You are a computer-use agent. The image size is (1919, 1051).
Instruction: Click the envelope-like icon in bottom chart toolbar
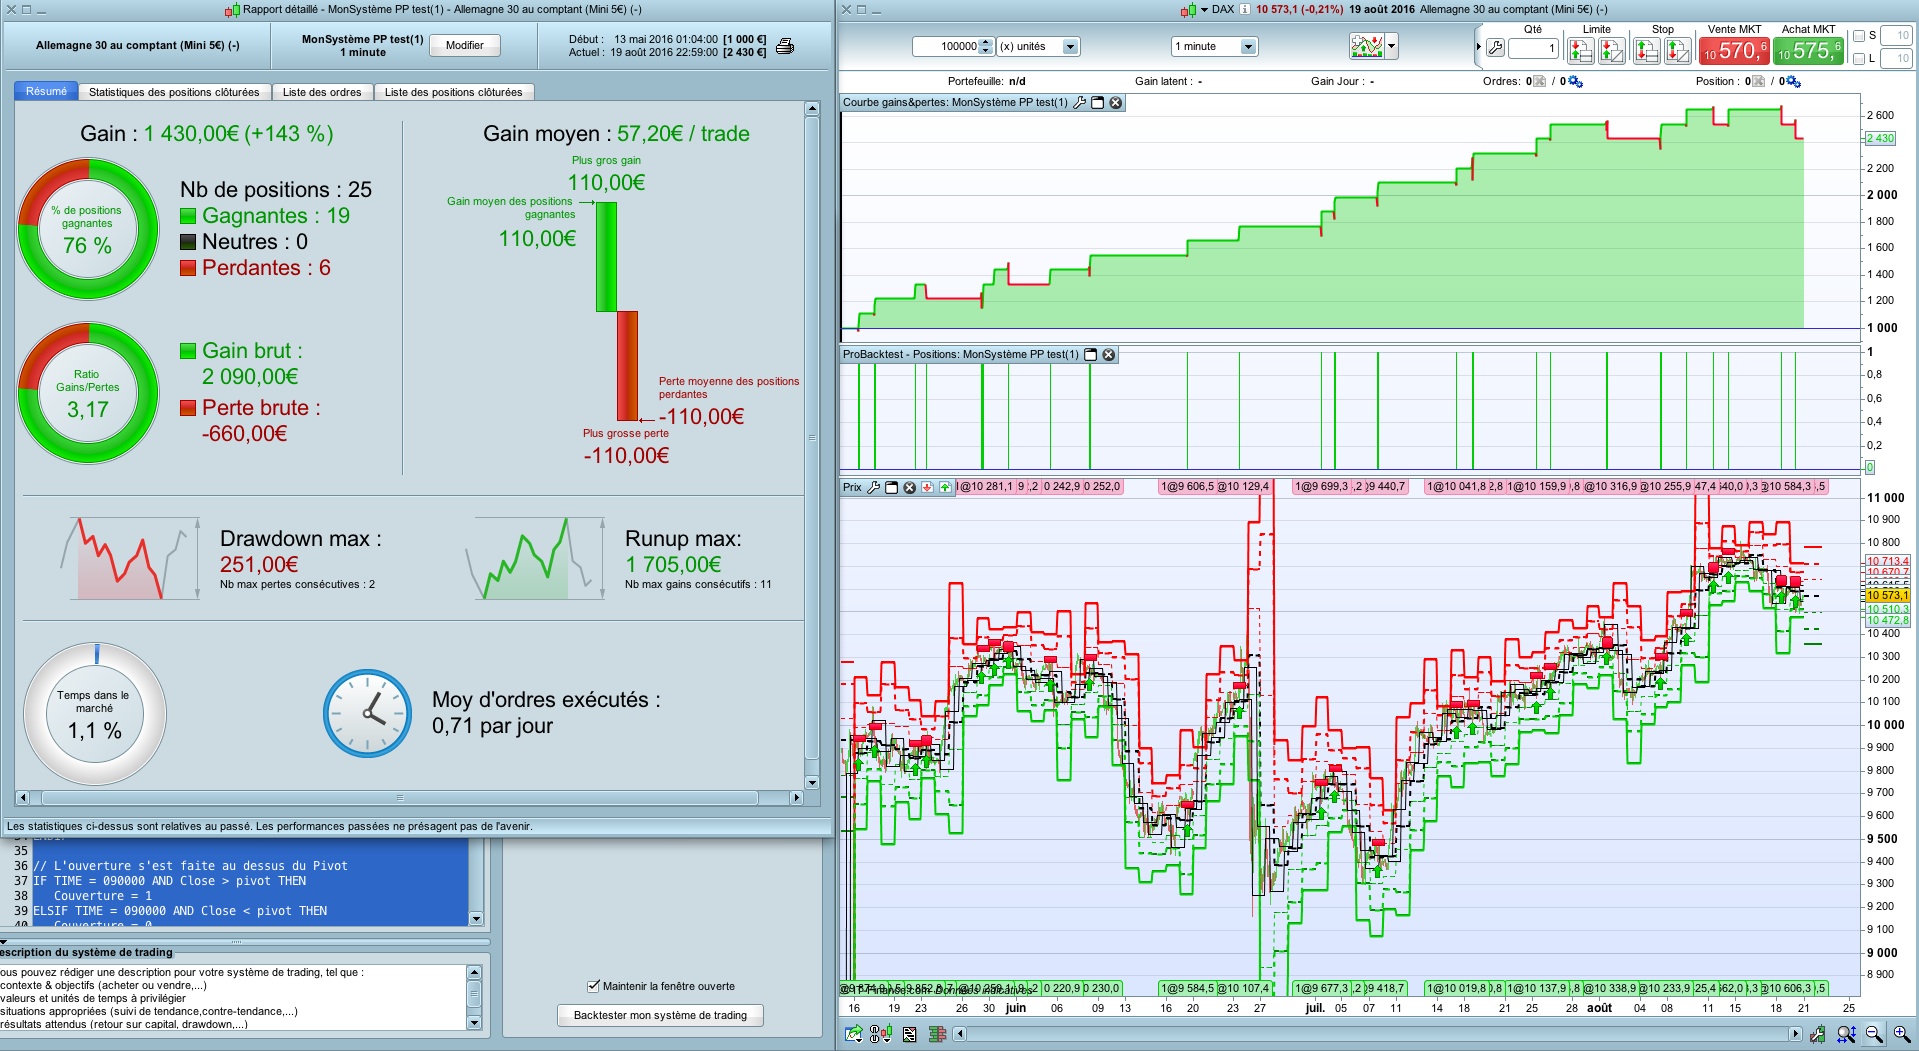tap(909, 1034)
